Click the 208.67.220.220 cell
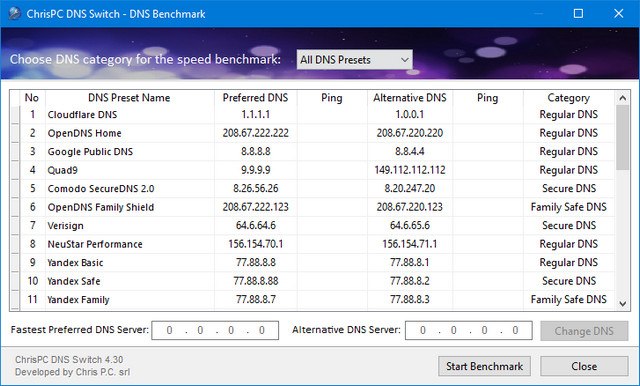Image resolution: width=640 pixels, height=386 pixels. pos(410,133)
